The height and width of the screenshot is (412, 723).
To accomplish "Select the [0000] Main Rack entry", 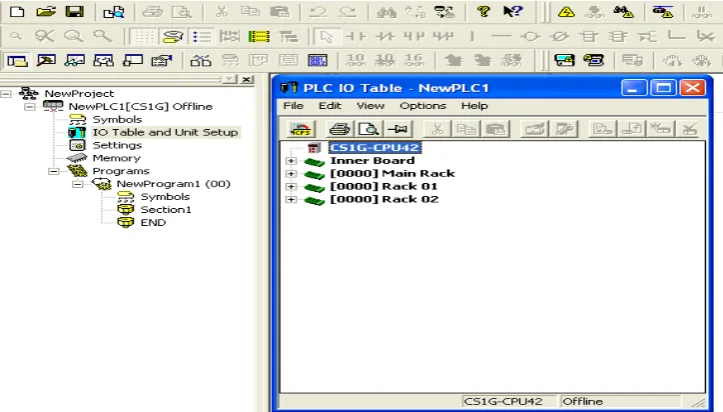I will pos(392,174).
